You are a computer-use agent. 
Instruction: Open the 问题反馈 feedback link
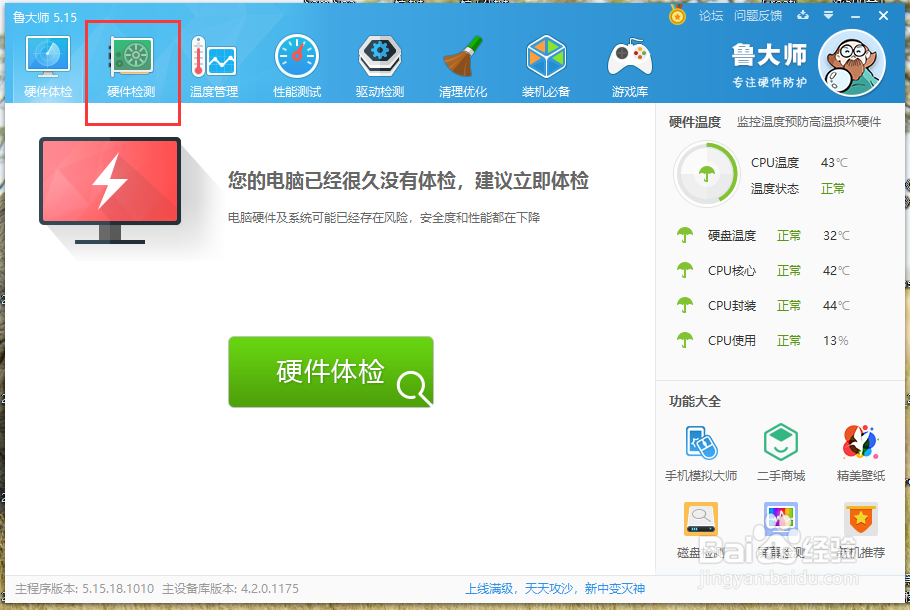(758, 16)
